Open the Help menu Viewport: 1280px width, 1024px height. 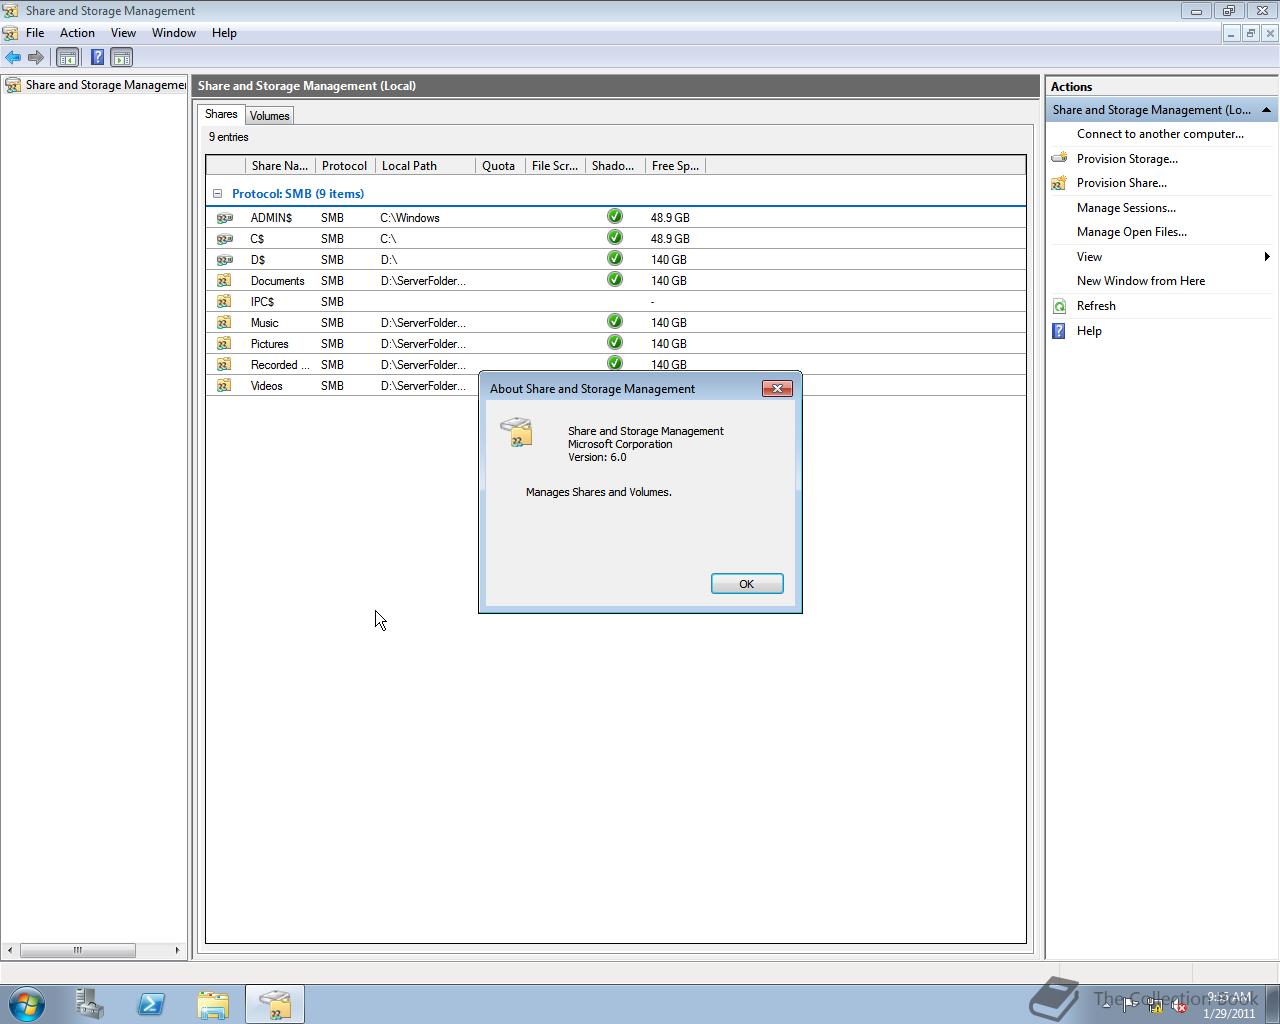click(x=224, y=33)
